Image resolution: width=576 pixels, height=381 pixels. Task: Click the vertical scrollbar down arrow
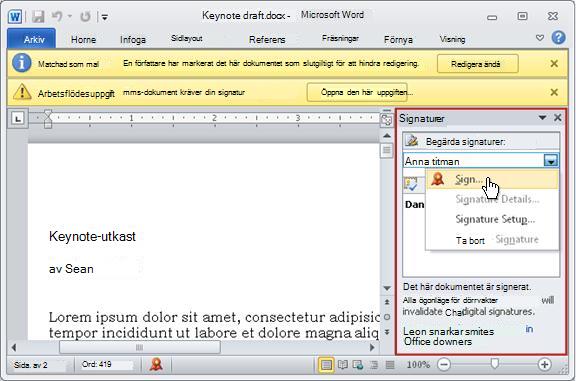coord(387,288)
